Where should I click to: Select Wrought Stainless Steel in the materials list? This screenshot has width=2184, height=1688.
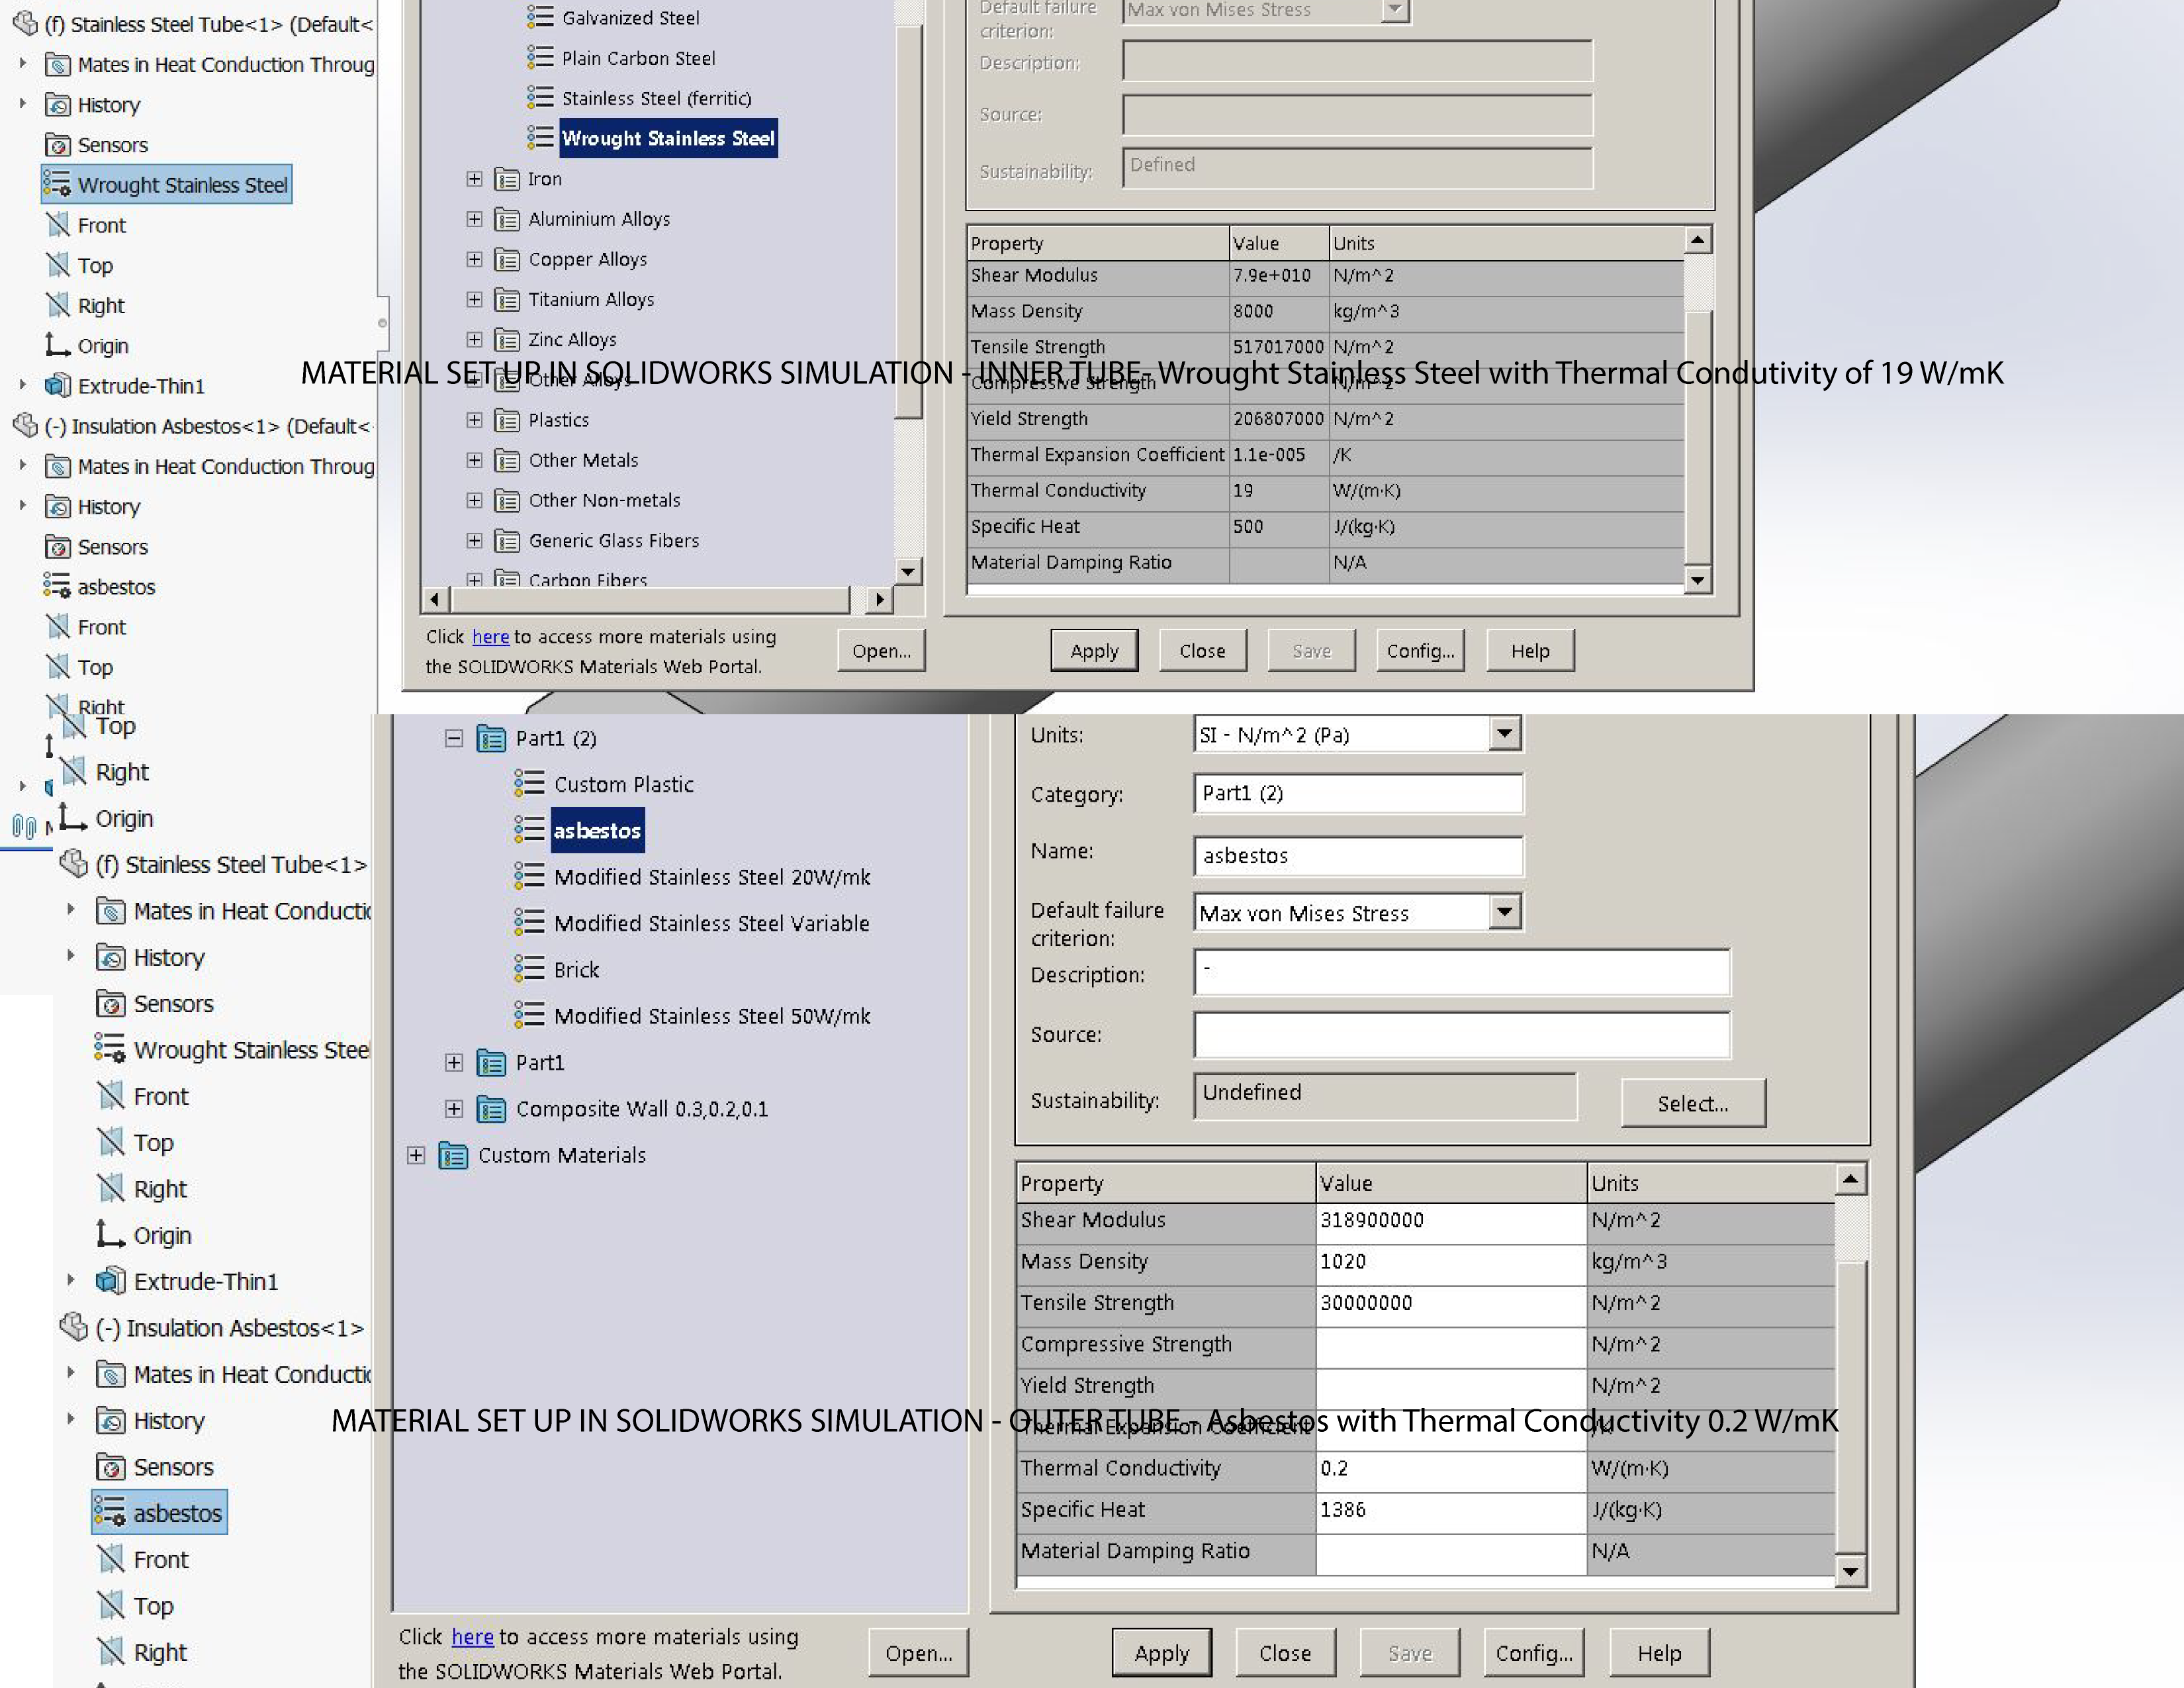668,138
